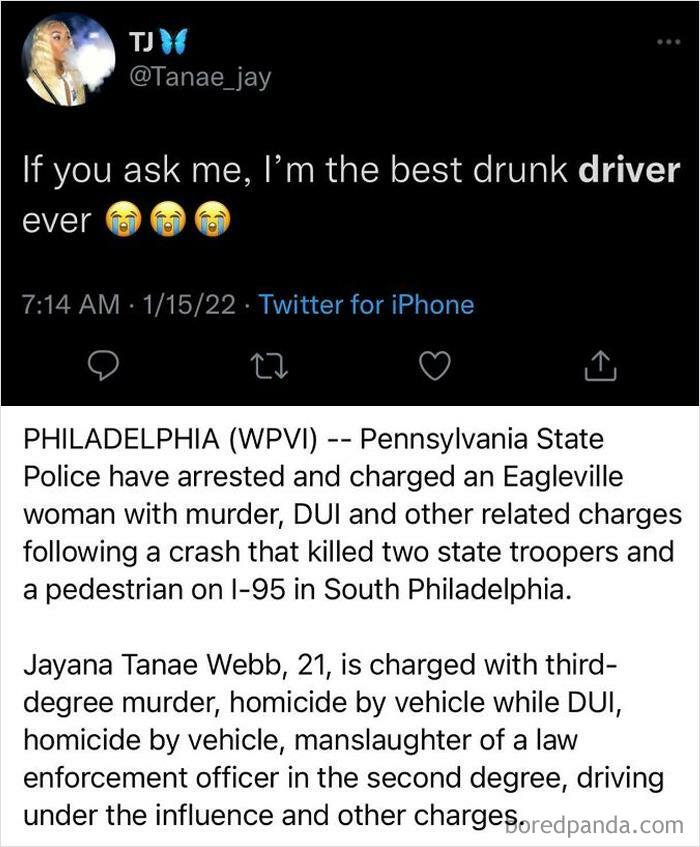Open the share sheet via share icon

(x=600, y=366)
